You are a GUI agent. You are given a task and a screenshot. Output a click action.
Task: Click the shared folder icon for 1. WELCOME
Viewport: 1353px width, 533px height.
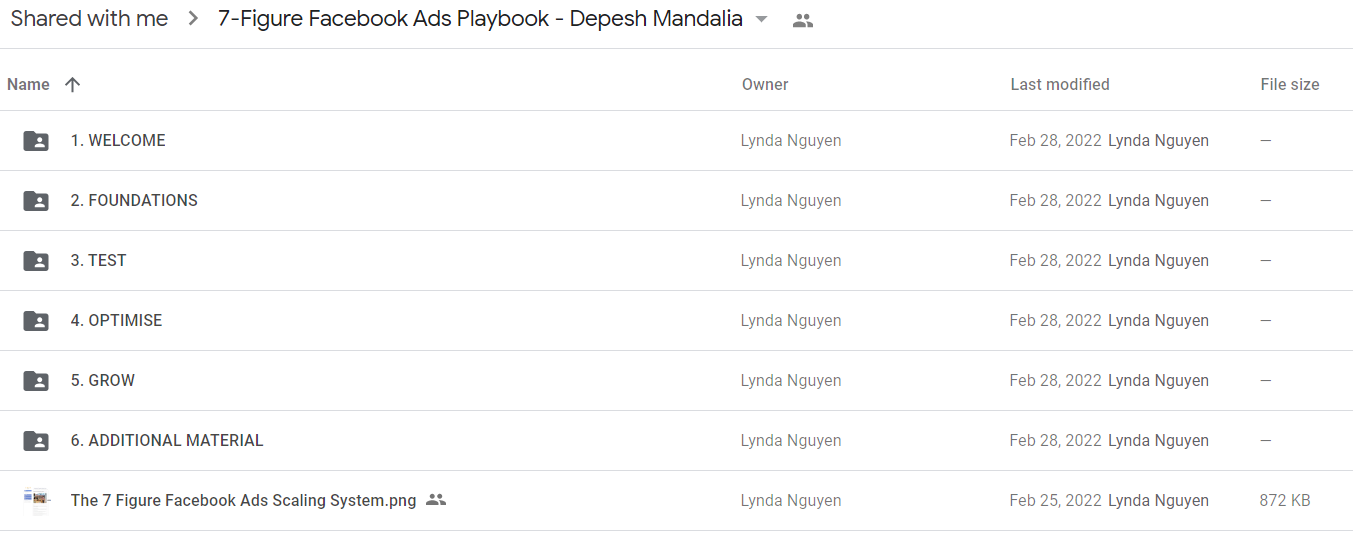coord(36,141)
